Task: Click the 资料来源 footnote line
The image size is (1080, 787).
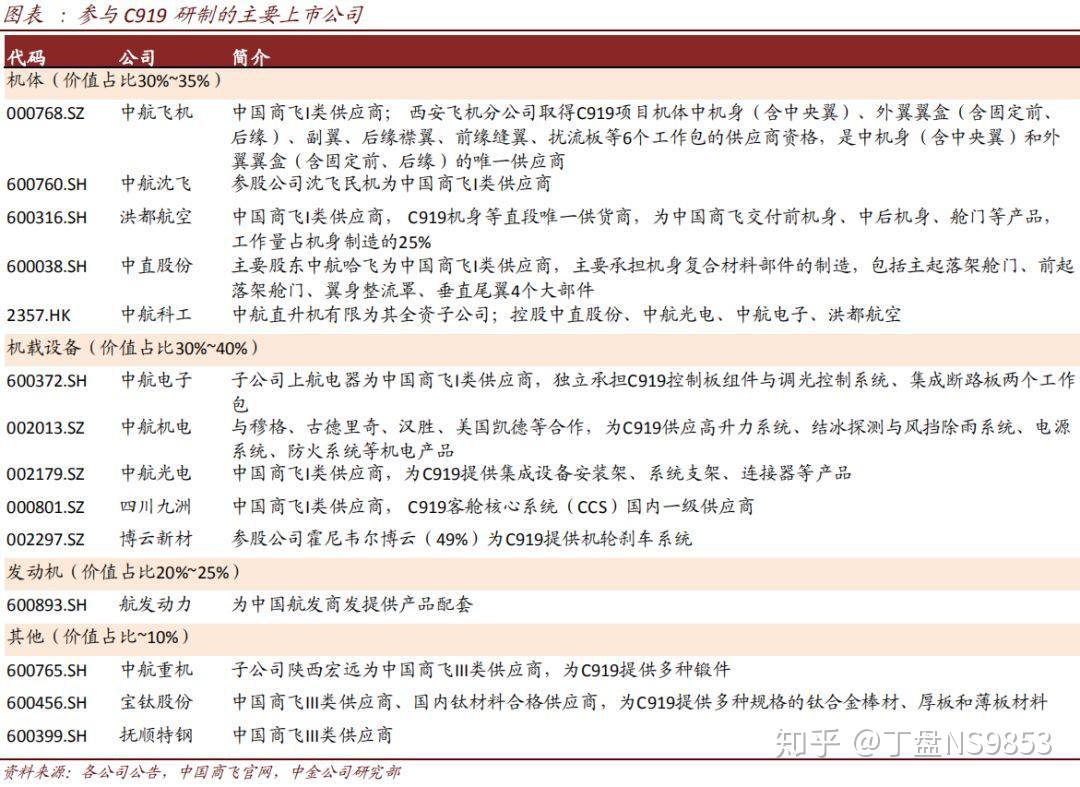Action: pos(202,772)
